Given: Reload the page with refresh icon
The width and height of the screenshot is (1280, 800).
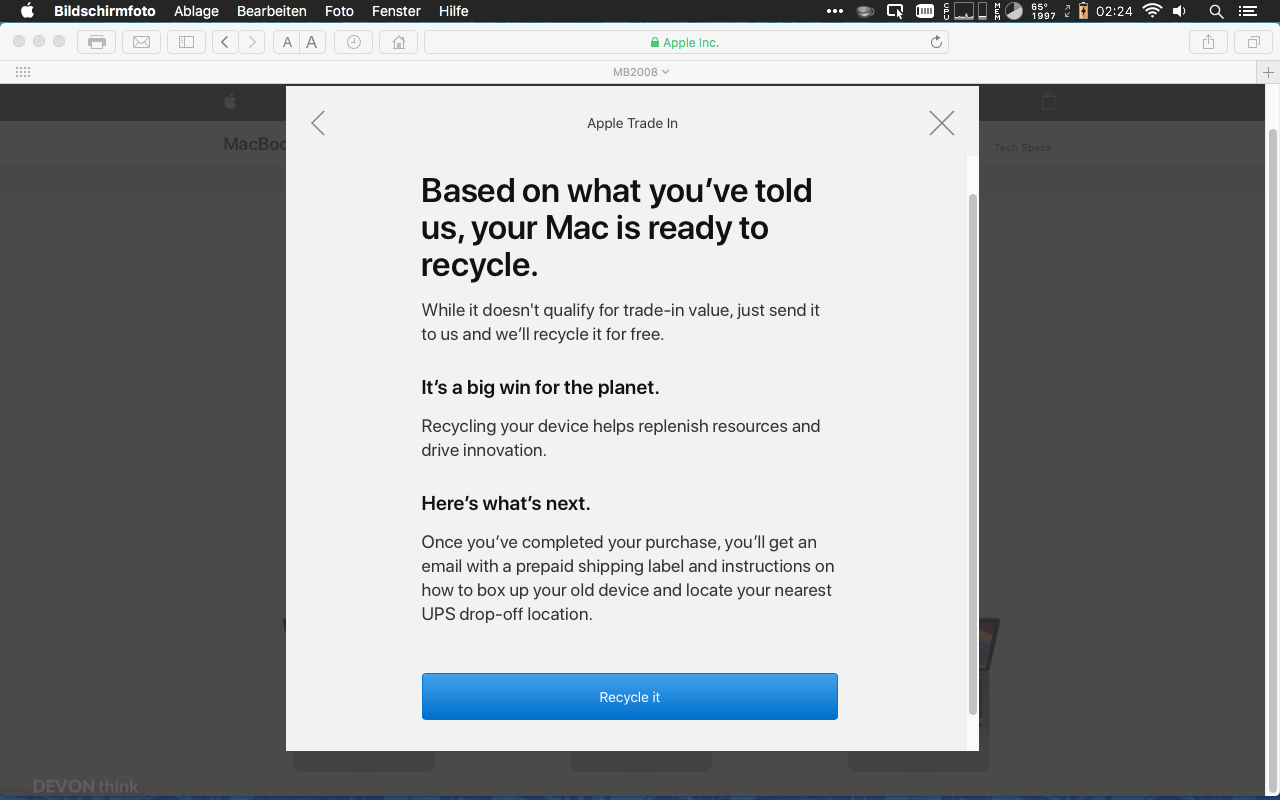Looking at the screenshot, I should click(936, 42).
